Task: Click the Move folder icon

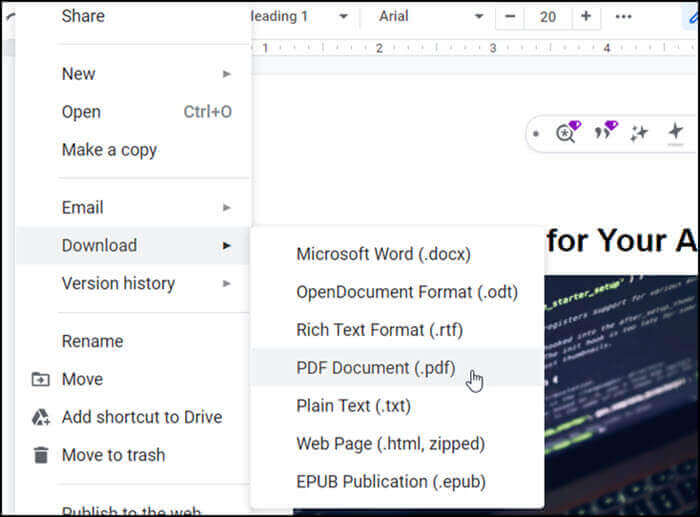Action: point(41,379)
